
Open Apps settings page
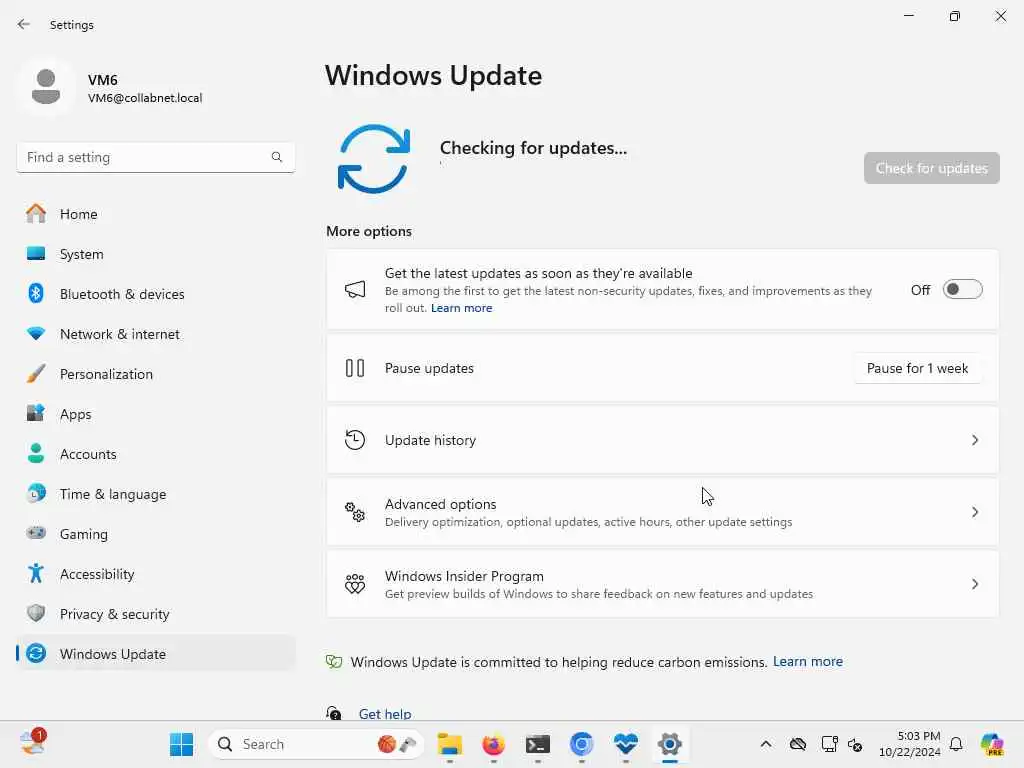[155, 413]
